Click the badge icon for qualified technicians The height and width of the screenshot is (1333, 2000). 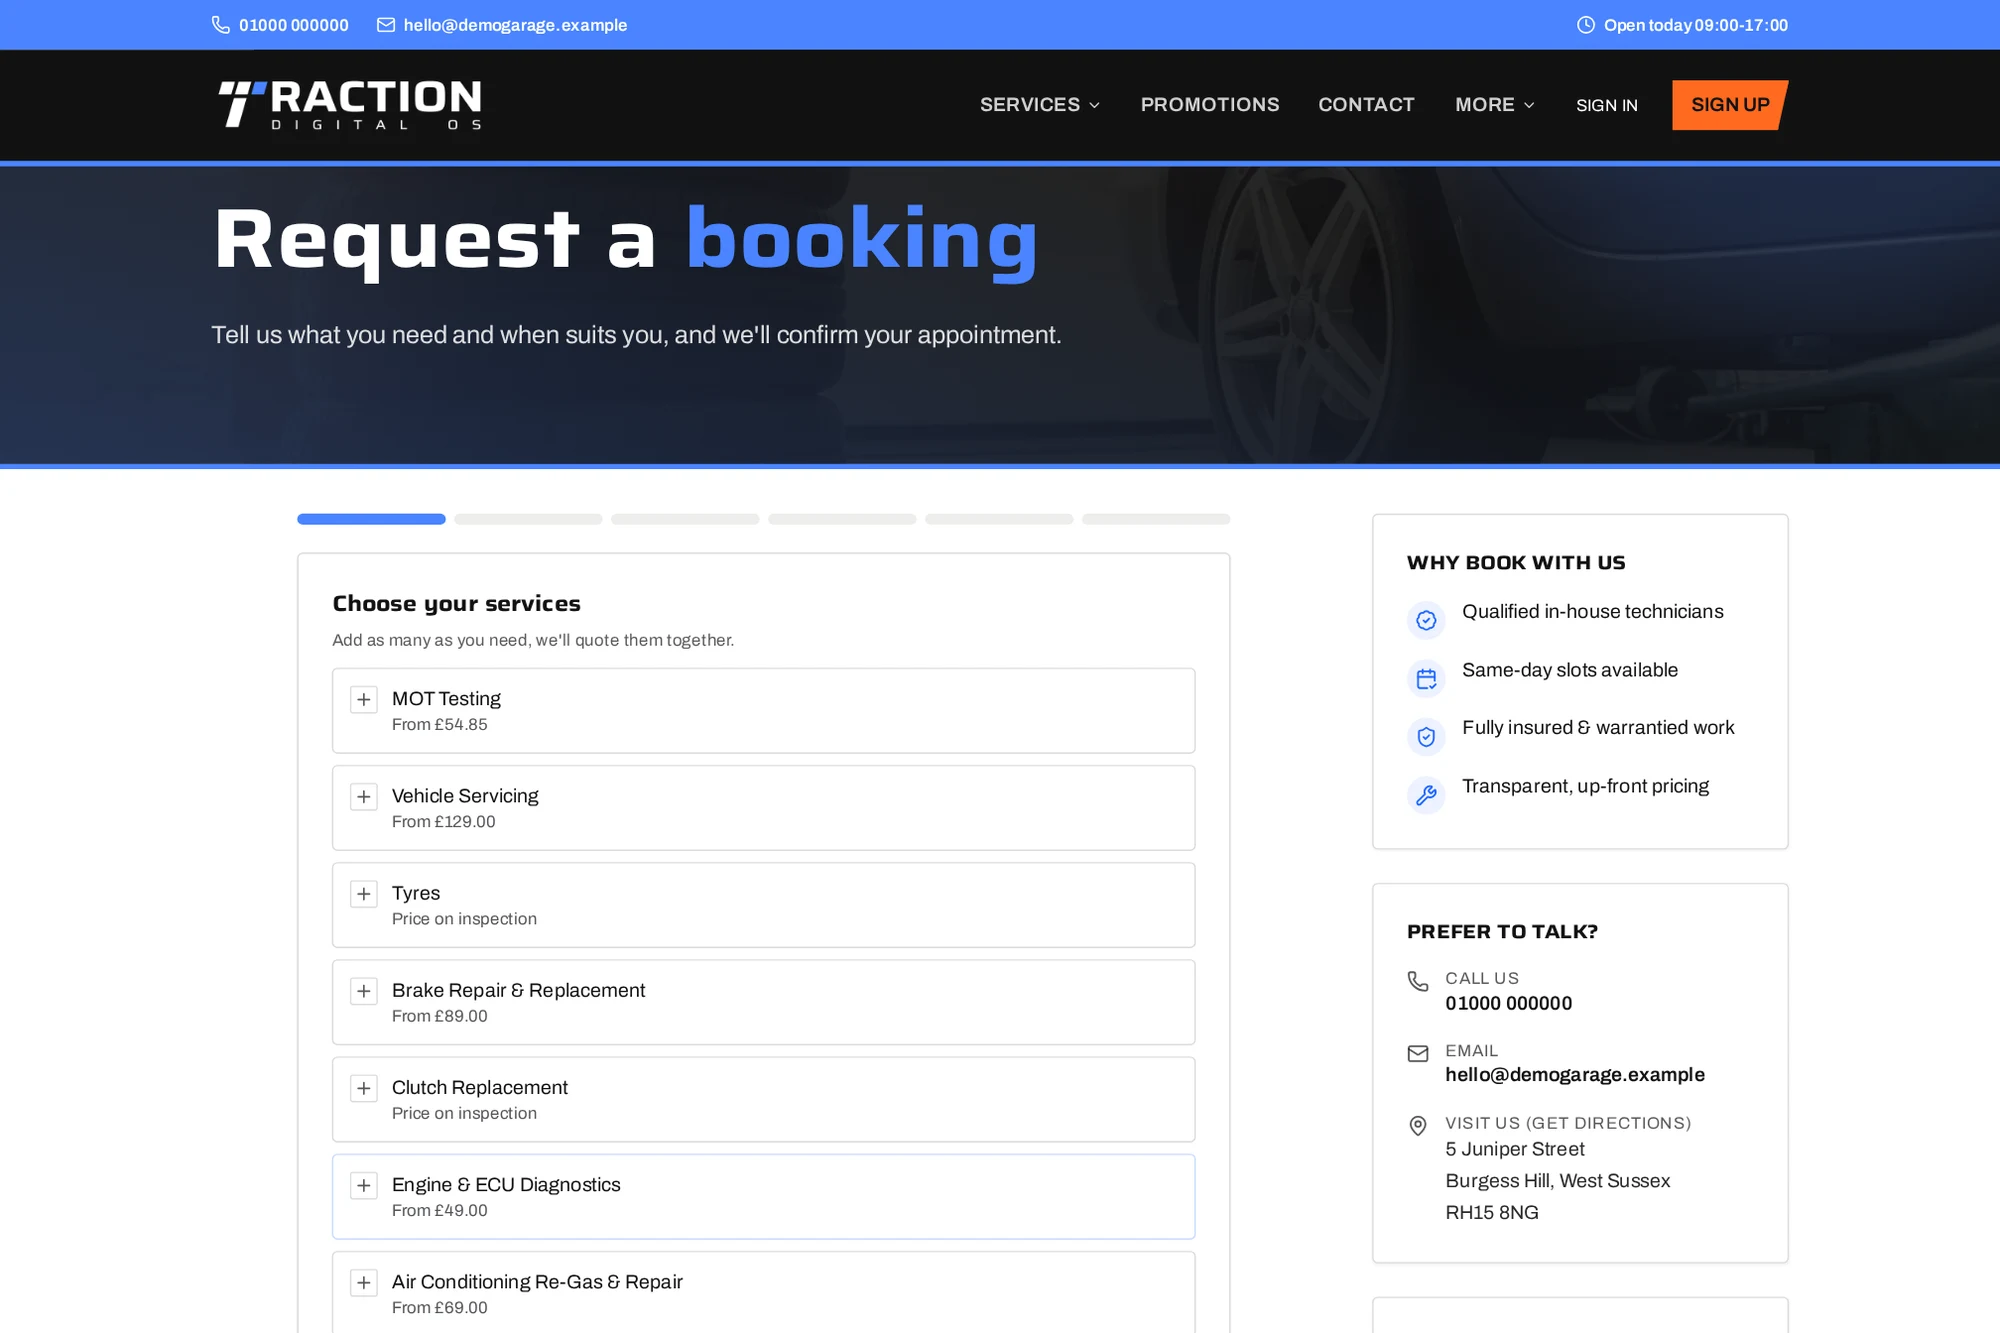(x=1426, y=621)
